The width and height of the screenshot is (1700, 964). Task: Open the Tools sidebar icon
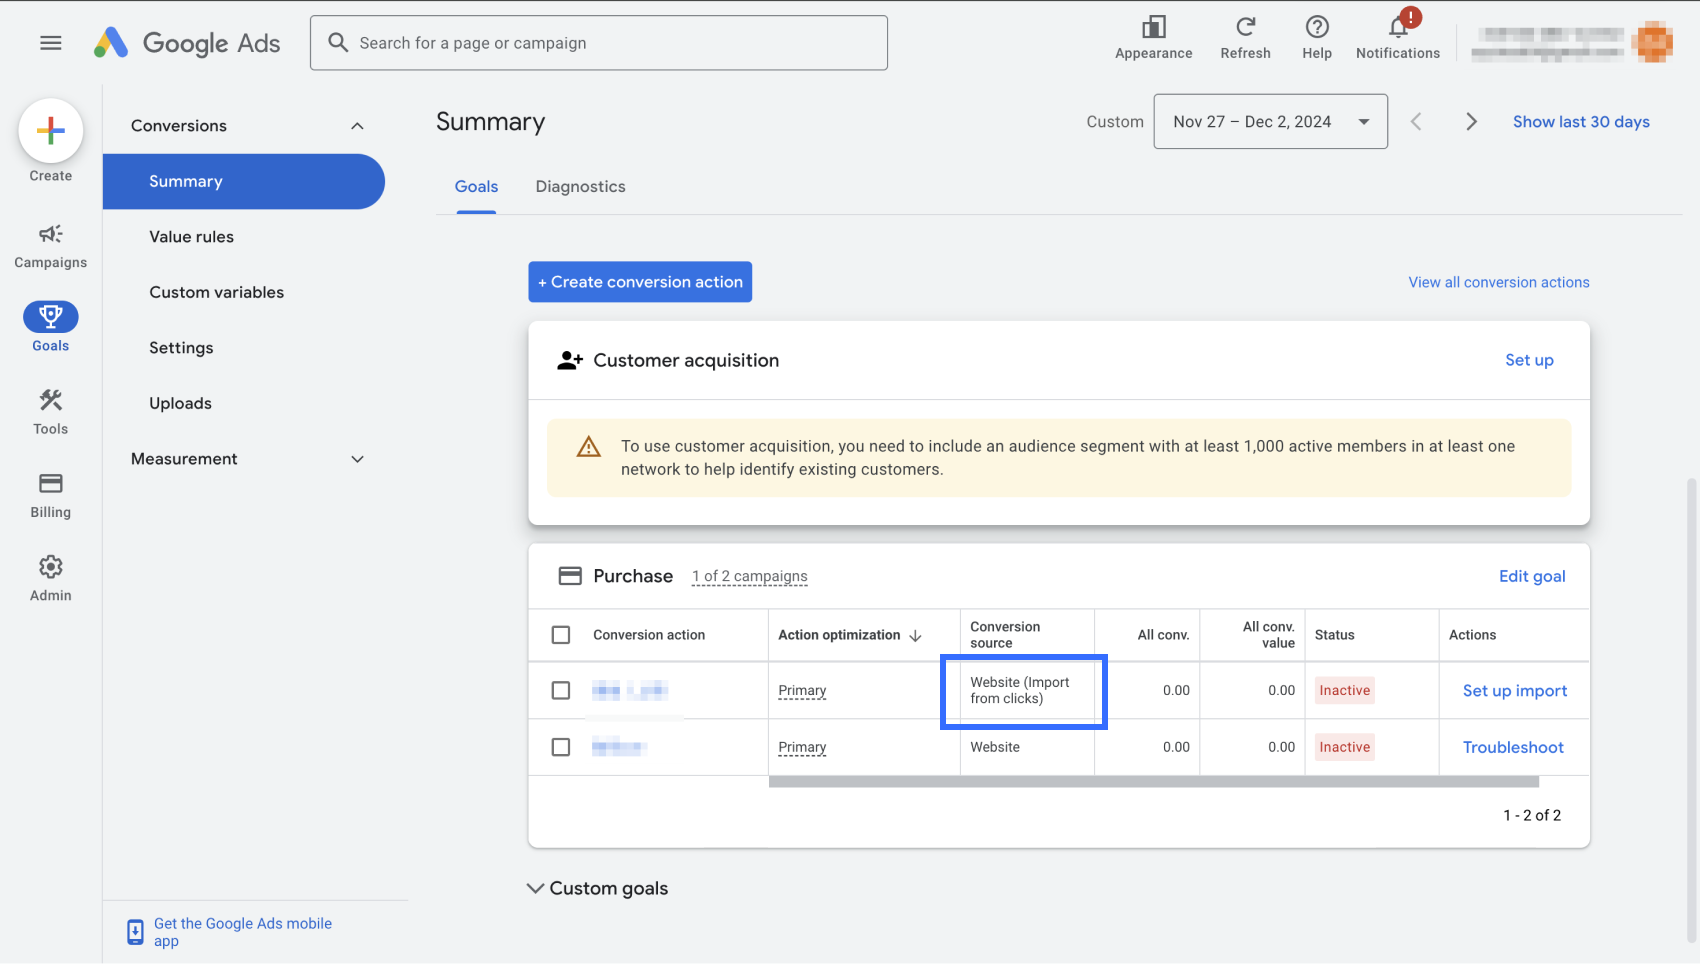pyautogui.click(x=51, y=412)
